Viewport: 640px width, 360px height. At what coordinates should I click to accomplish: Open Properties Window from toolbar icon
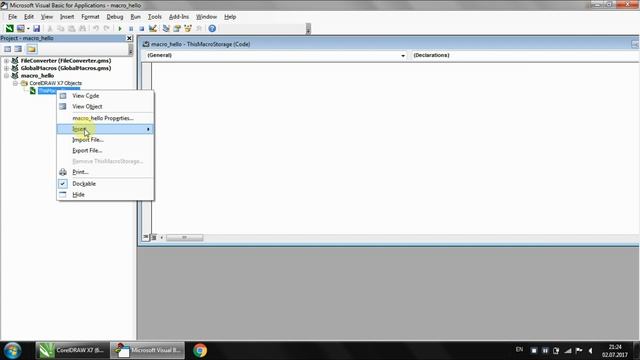177,29
